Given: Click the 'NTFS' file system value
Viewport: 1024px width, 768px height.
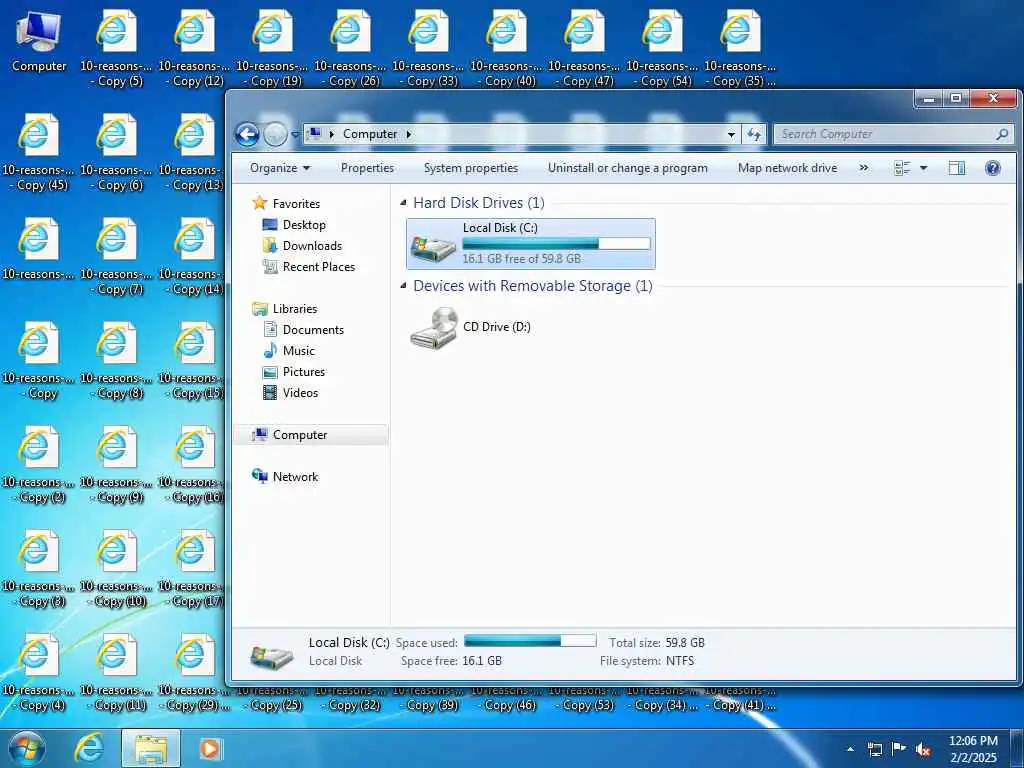Looking at the screenshot, I should pos(680,661).
